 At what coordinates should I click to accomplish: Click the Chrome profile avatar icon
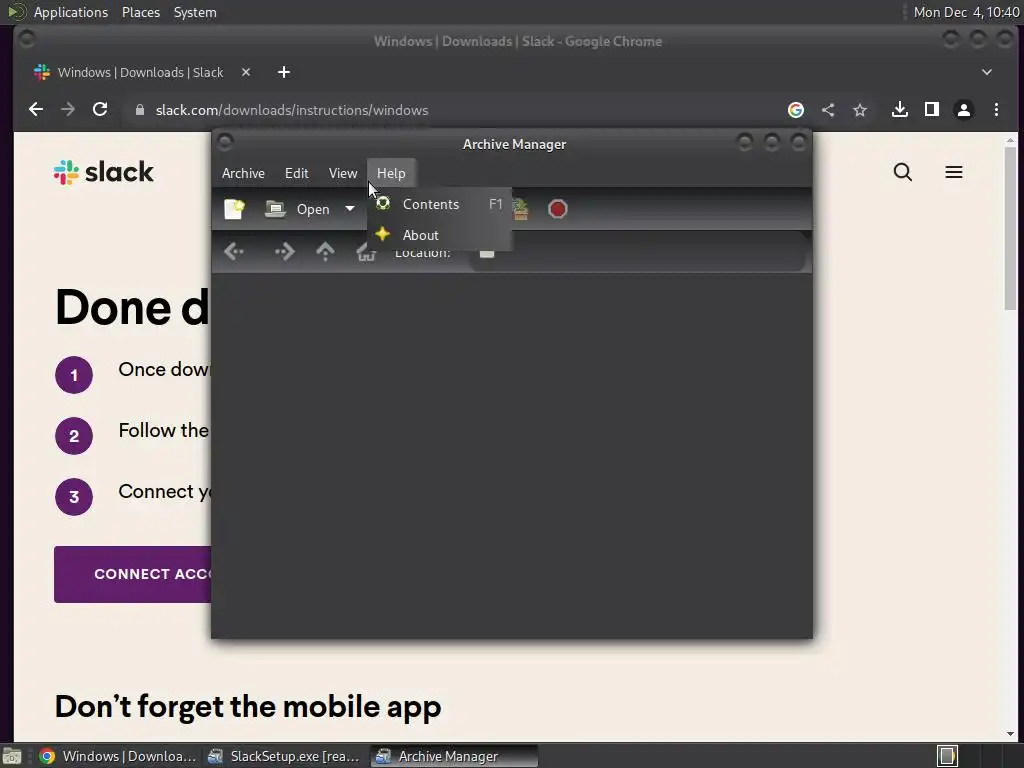[x=963, y=110]
